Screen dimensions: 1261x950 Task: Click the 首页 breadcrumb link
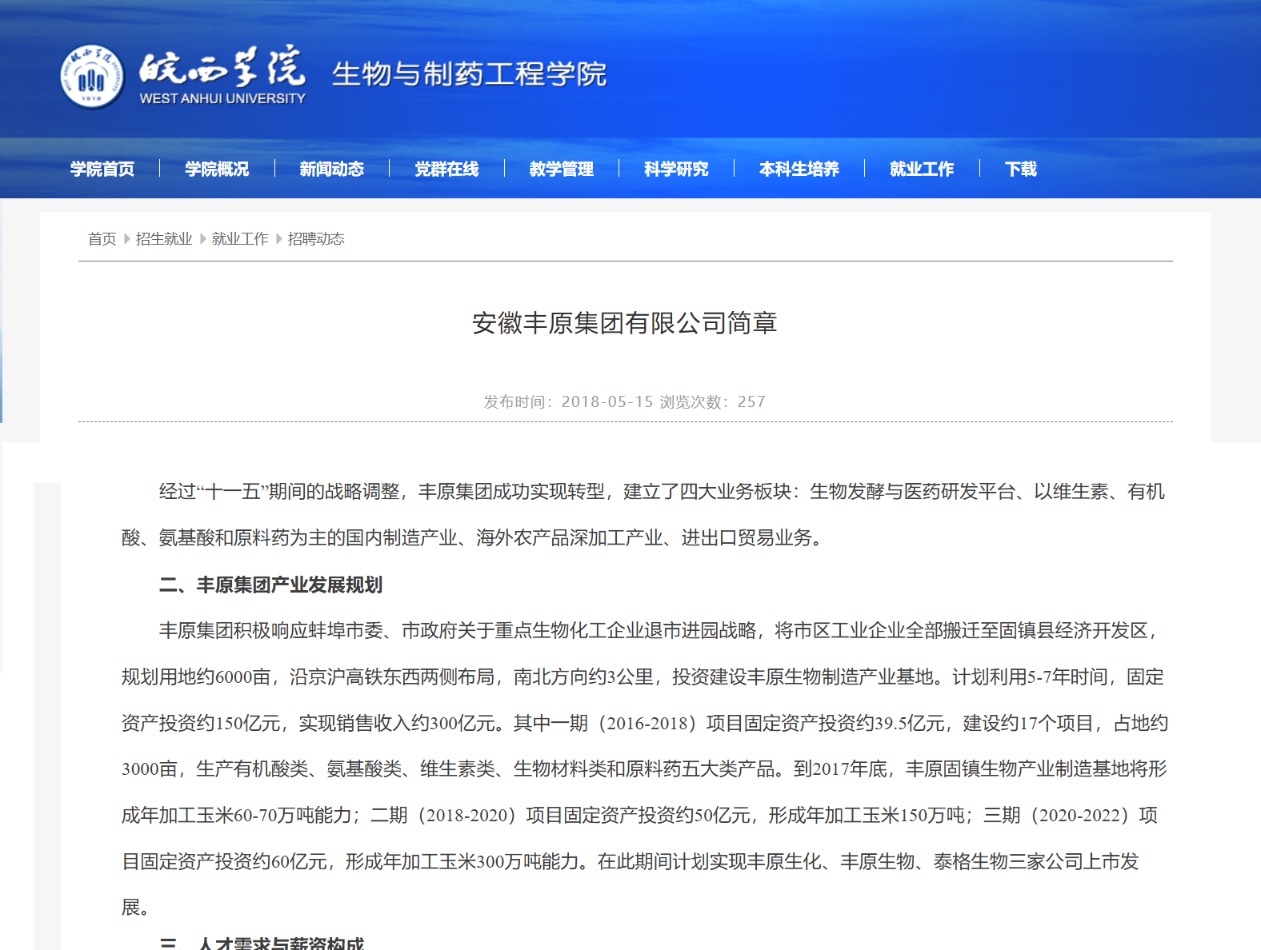[x=102, y=239]
